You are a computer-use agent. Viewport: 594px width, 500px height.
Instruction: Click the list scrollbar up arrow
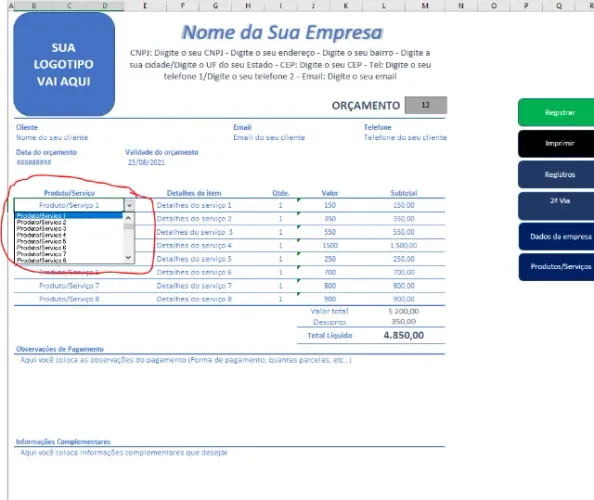tap(128, 218)
